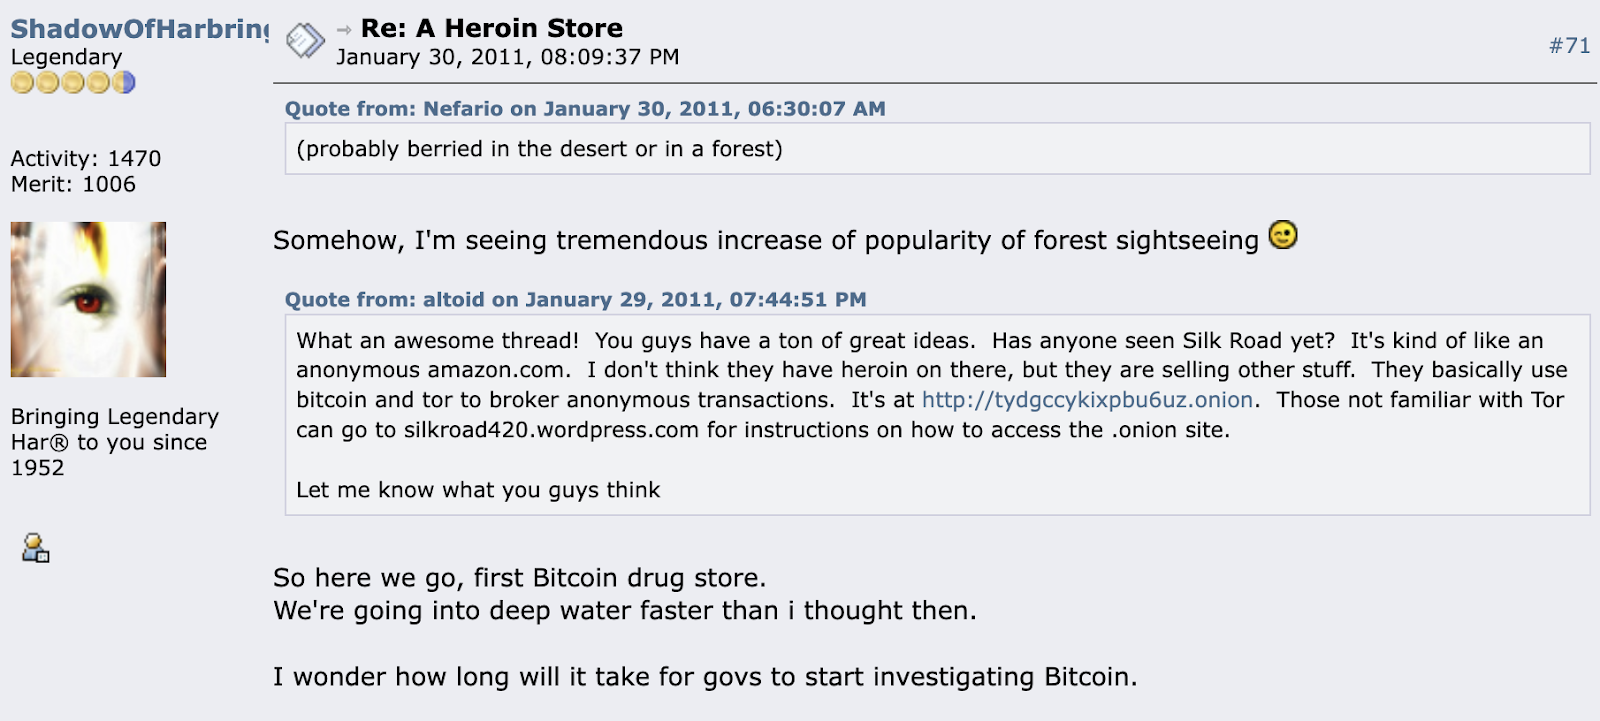Click the "Let me know what you guys think" line
The width and height of the screenshot is (1600, 721).
pyautogui.click(x=478, y=490)
